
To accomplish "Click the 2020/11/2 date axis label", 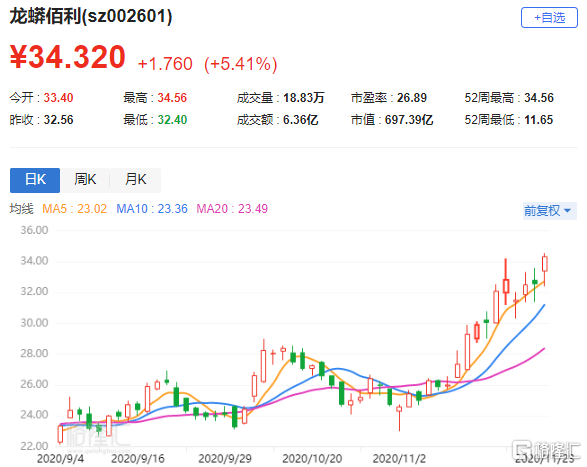I will [x=399, y=459].
